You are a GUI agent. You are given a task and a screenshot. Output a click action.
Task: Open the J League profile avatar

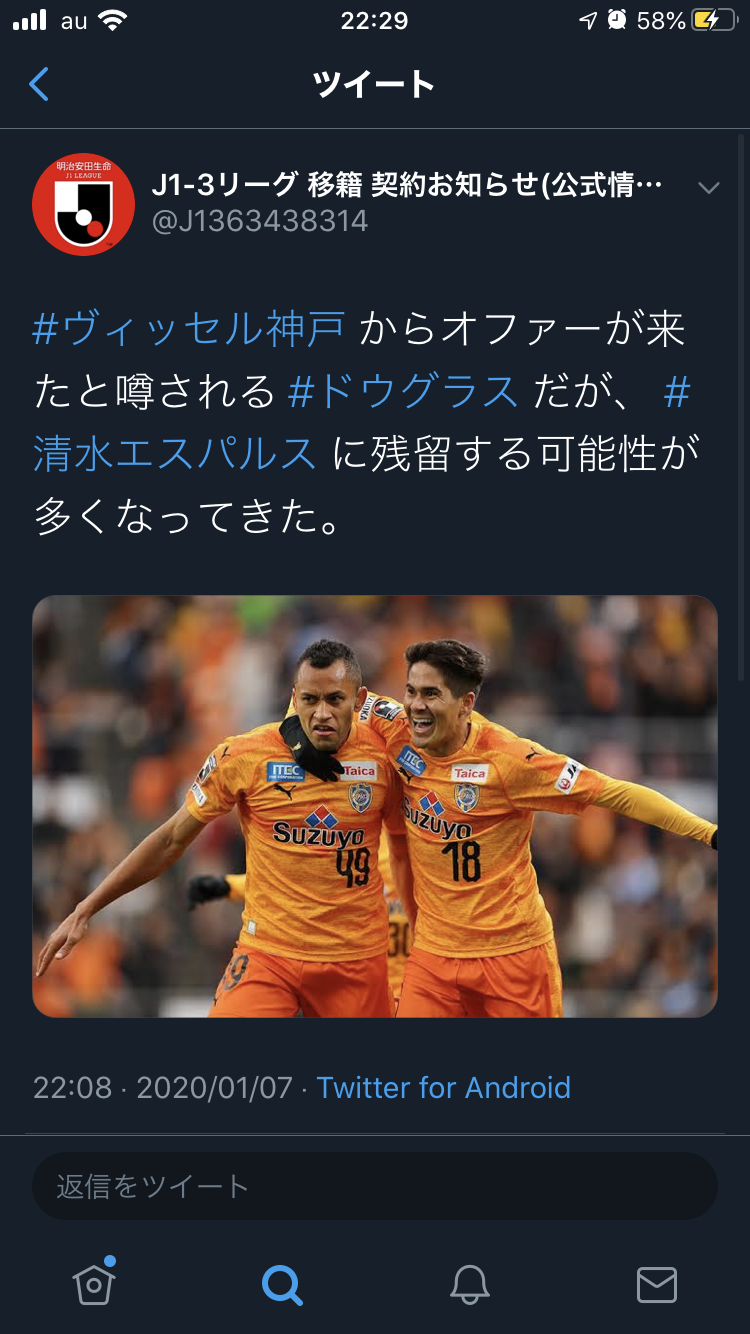click(x=83, y=204)
